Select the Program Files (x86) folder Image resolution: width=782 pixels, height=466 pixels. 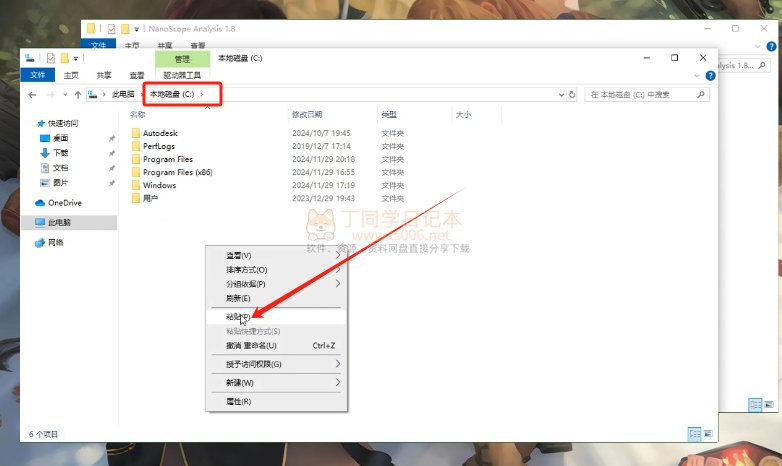point(178,172)
